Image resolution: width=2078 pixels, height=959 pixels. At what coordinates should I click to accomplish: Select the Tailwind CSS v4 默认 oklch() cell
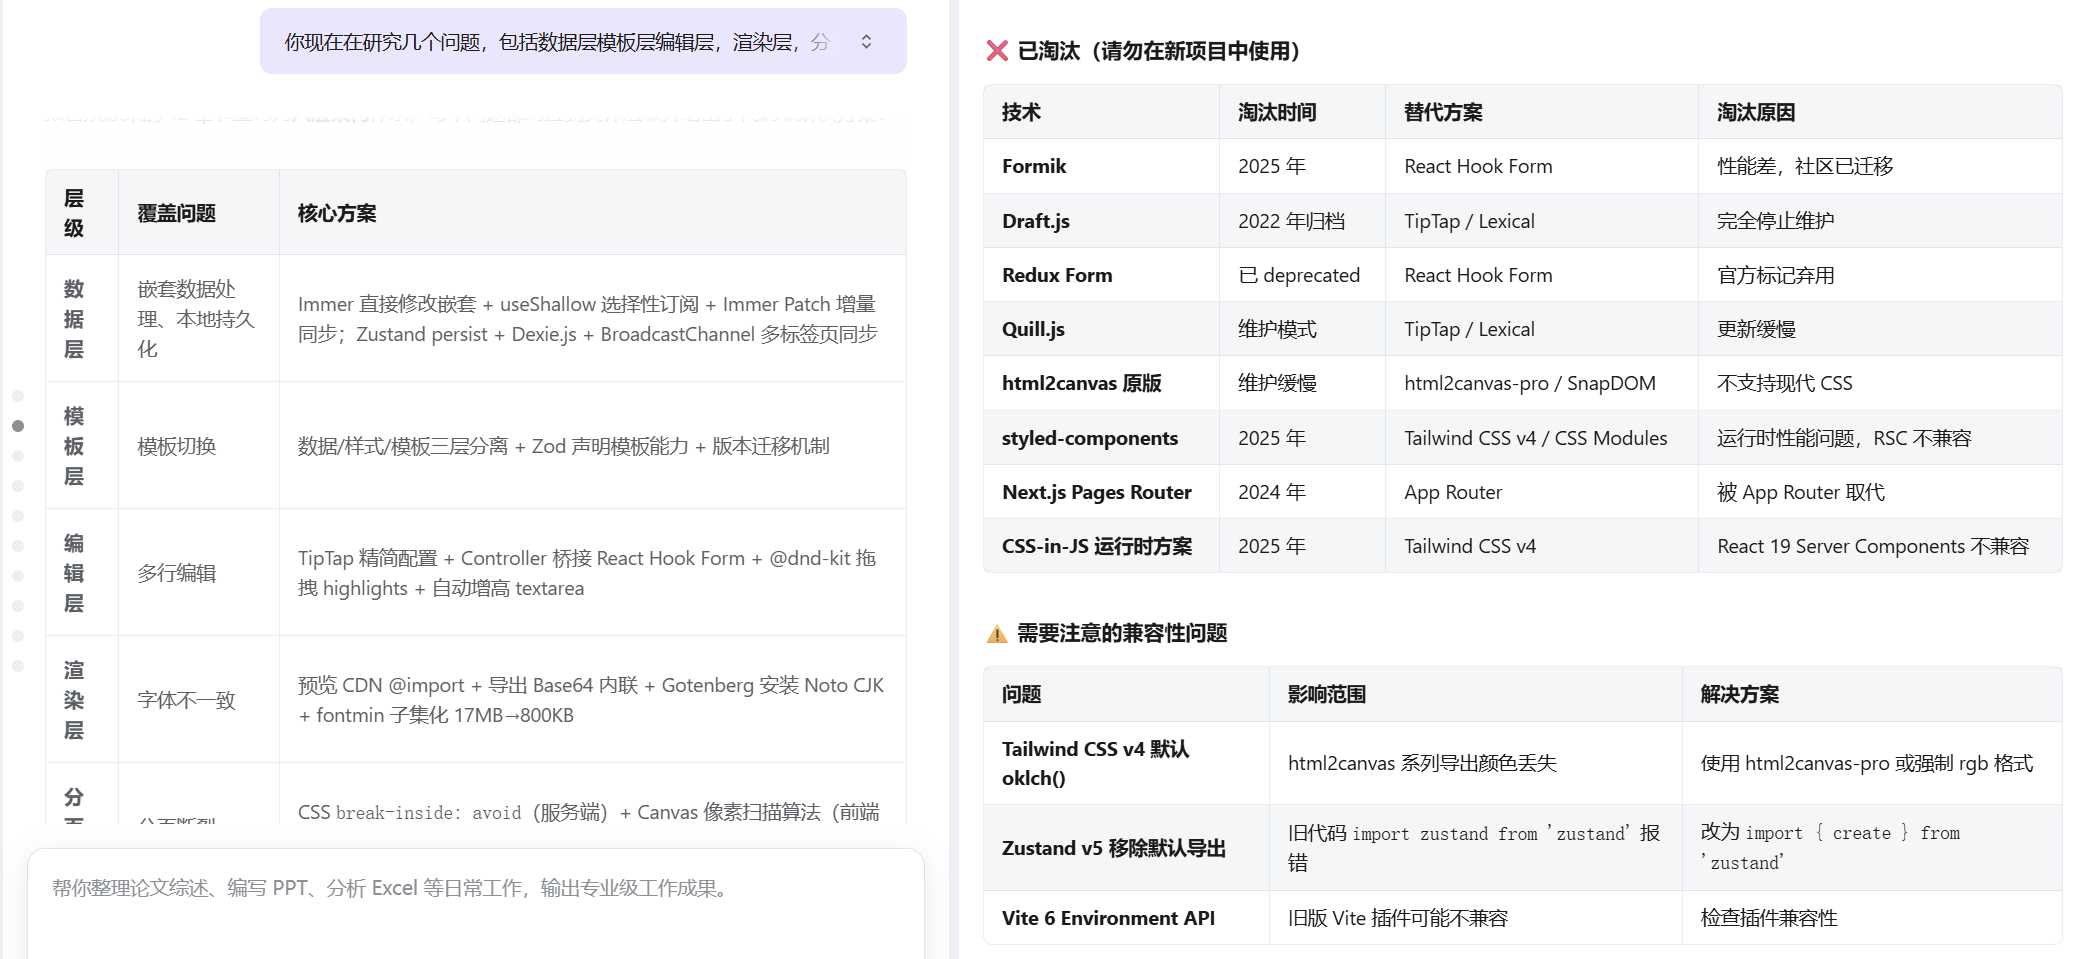(x=1095, y=763)
